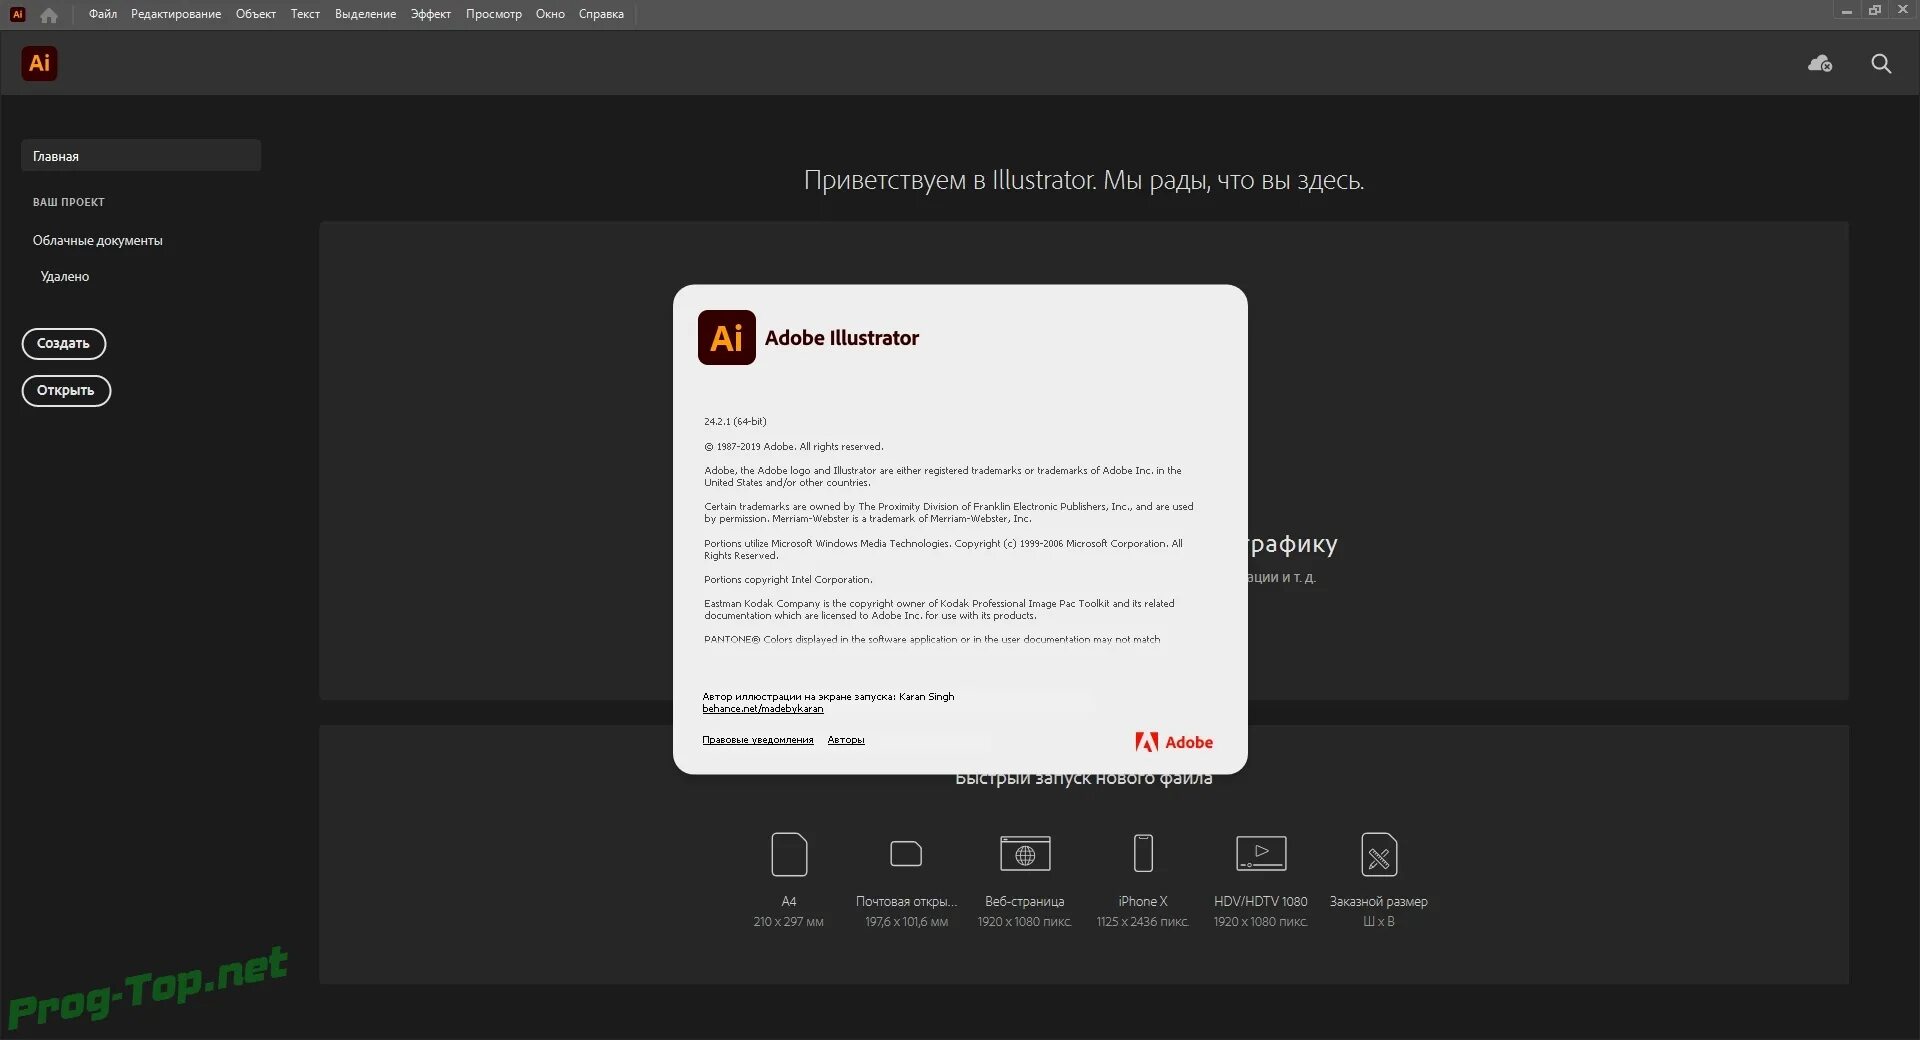
Task: Open the Редактирование menu
Action: 176,14
